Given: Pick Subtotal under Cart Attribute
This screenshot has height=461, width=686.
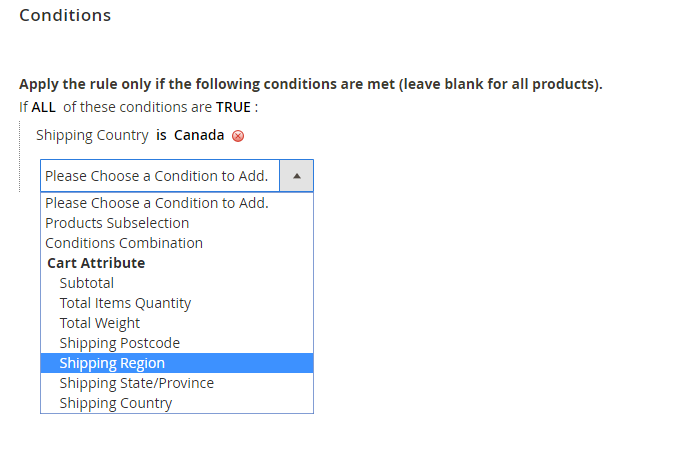Looking at the screenshot, I should click(87, 283).
